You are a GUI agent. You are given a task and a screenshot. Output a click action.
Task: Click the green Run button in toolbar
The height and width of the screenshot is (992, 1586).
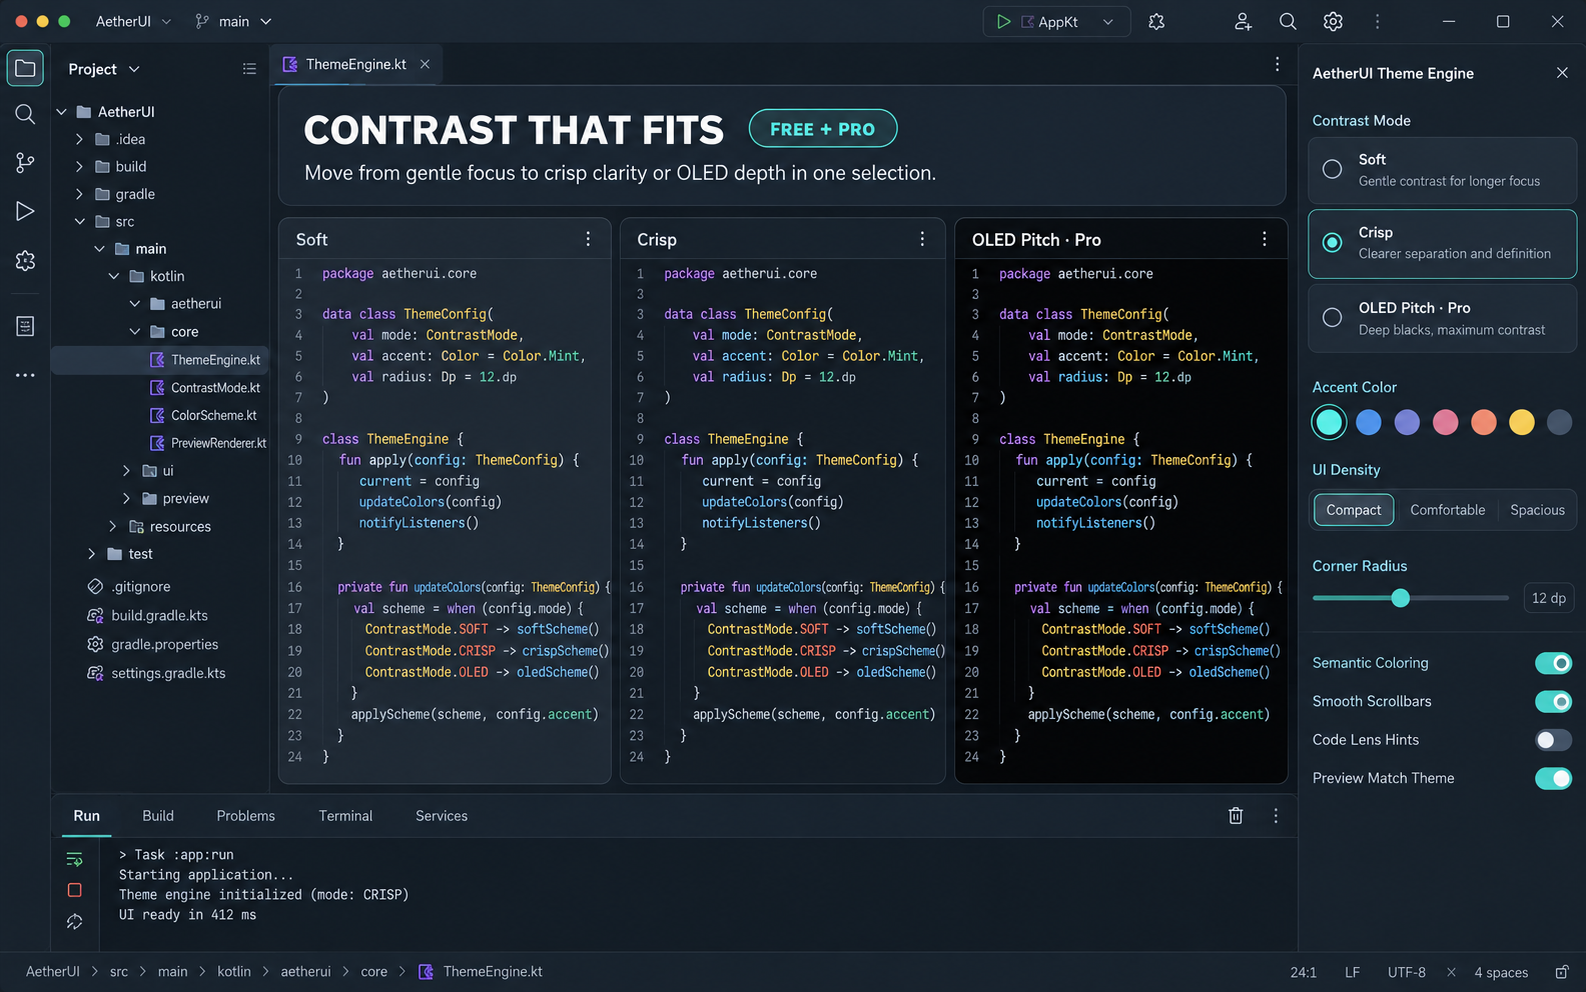(1003, 21)
